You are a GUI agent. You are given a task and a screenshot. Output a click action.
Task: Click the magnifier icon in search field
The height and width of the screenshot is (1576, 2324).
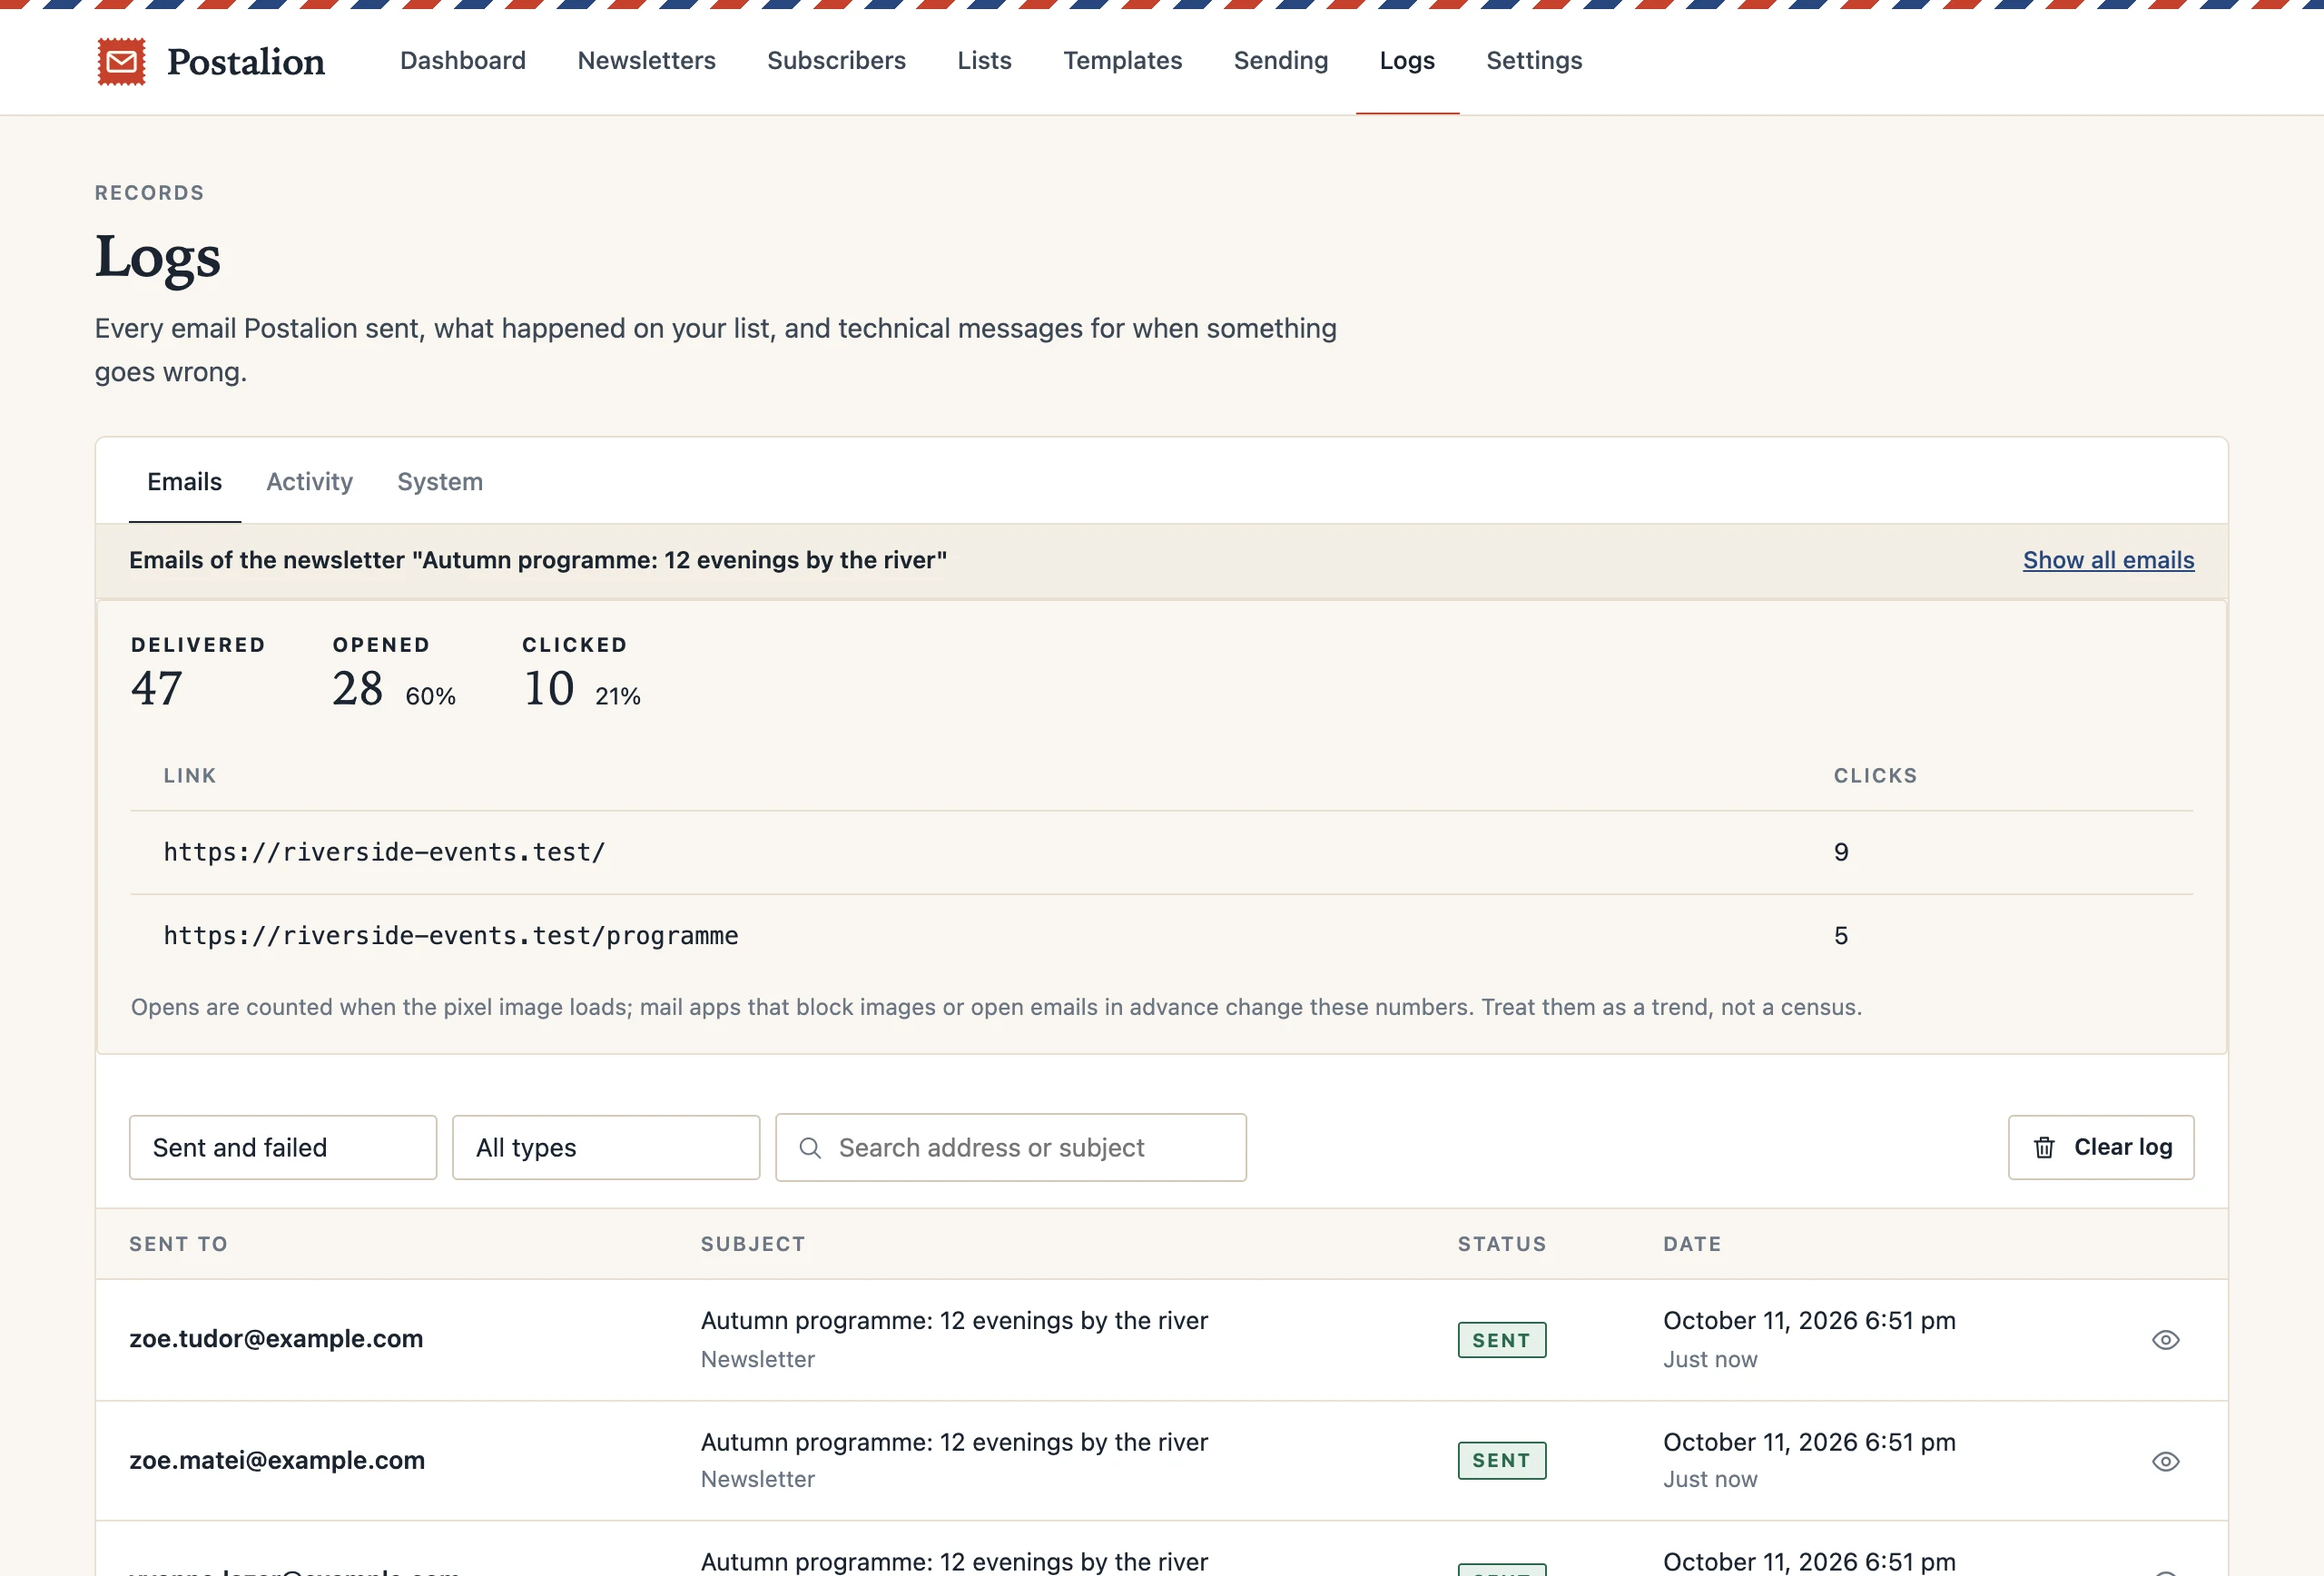point(810,1148)
